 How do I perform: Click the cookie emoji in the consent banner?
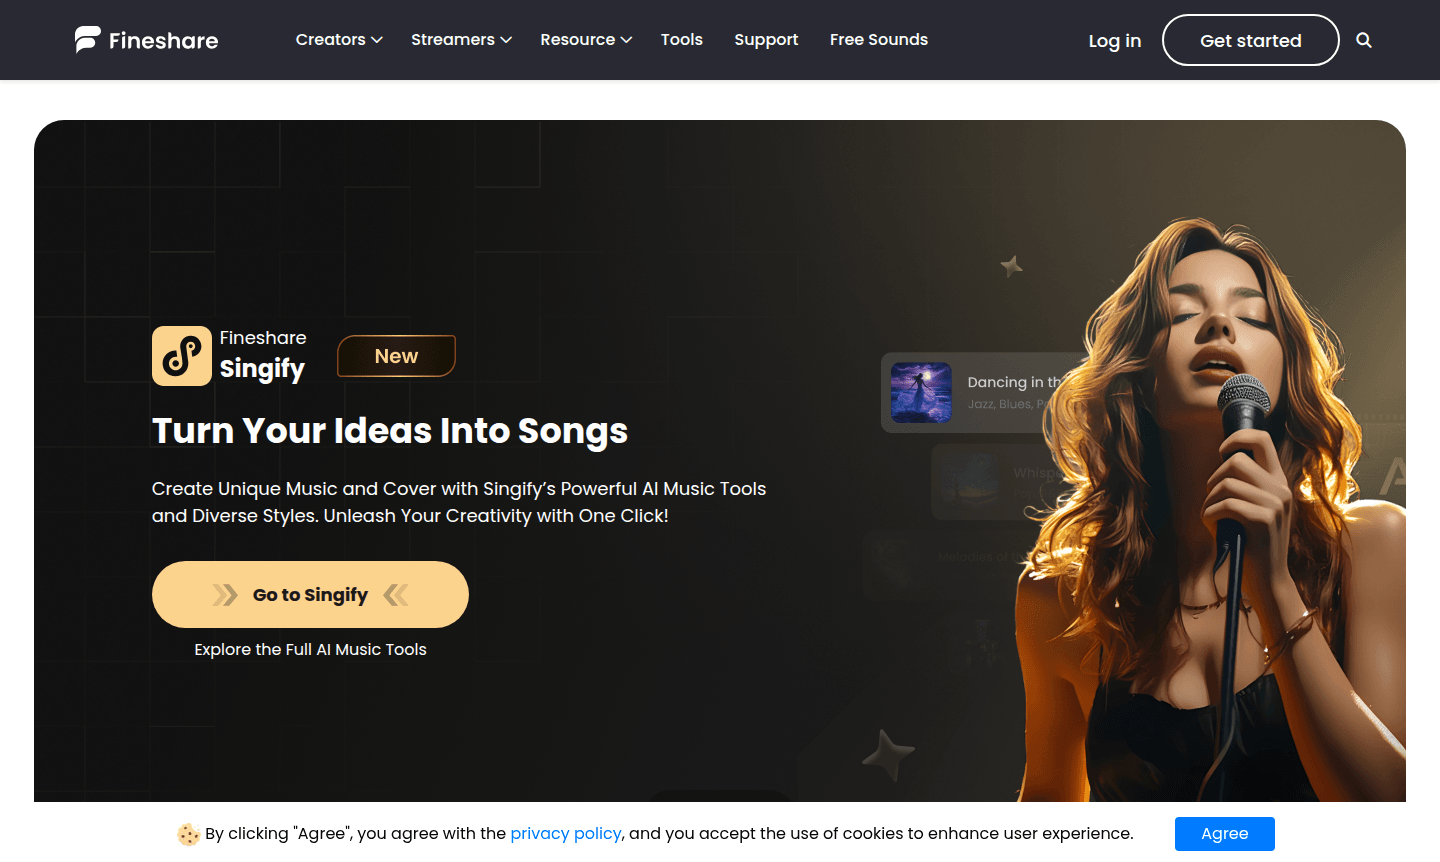[187, 833]
